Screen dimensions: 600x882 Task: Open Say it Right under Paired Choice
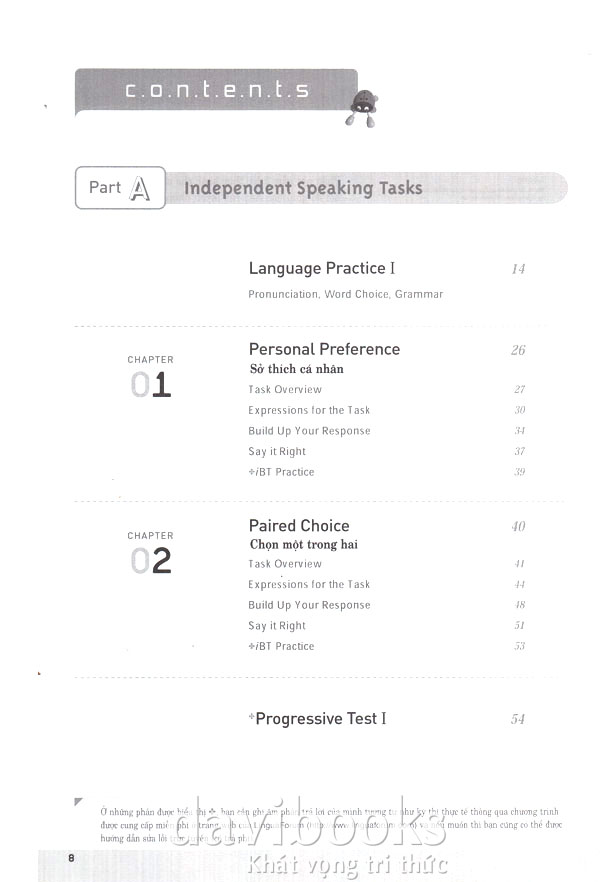(x=277, y=626)
